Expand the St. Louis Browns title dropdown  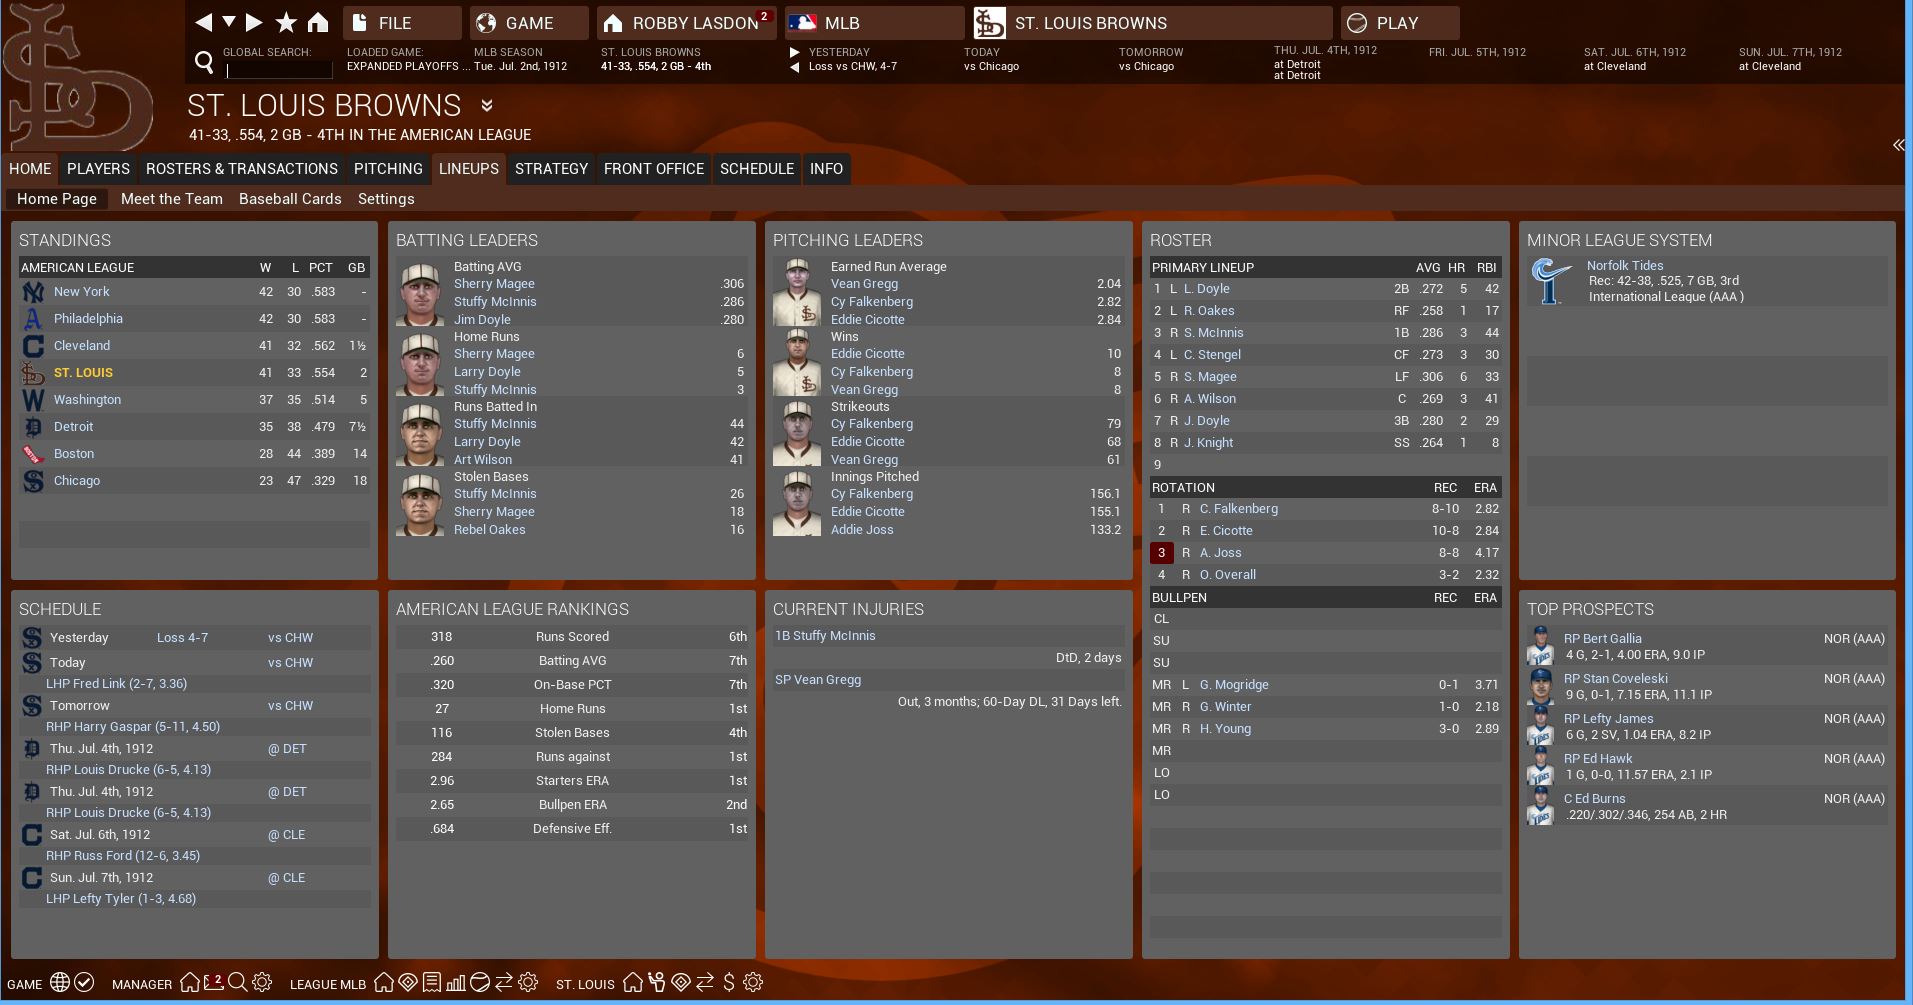487,106
